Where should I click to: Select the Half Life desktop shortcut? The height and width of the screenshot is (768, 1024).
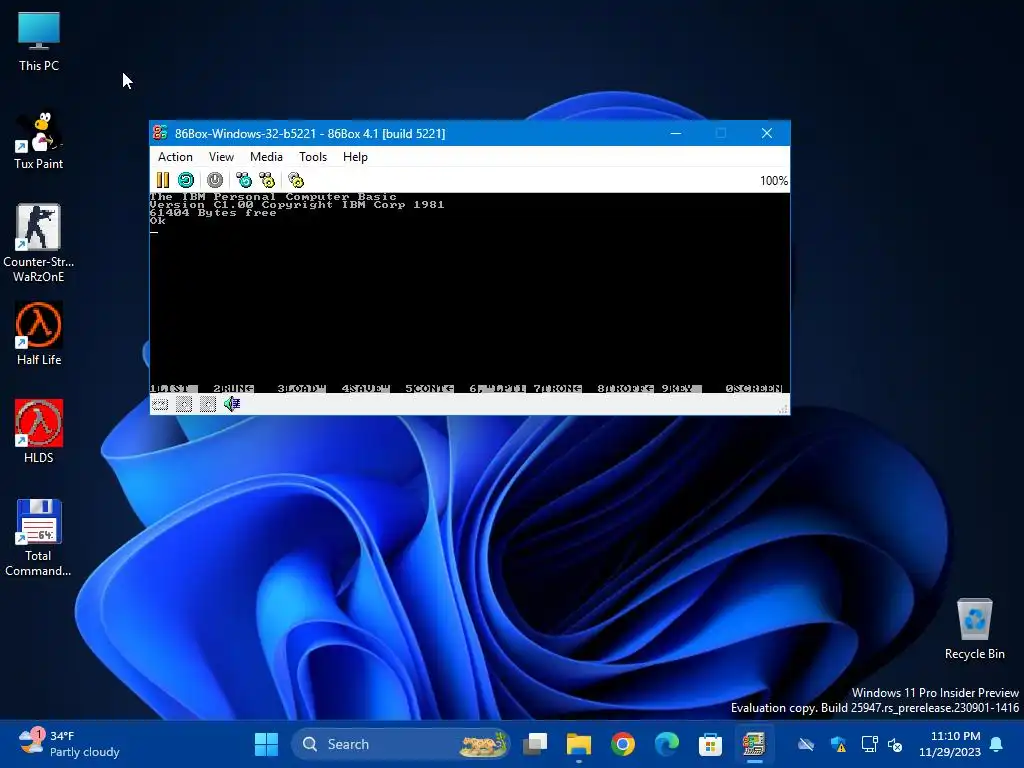pyautogui.click(x=39, y=334)
